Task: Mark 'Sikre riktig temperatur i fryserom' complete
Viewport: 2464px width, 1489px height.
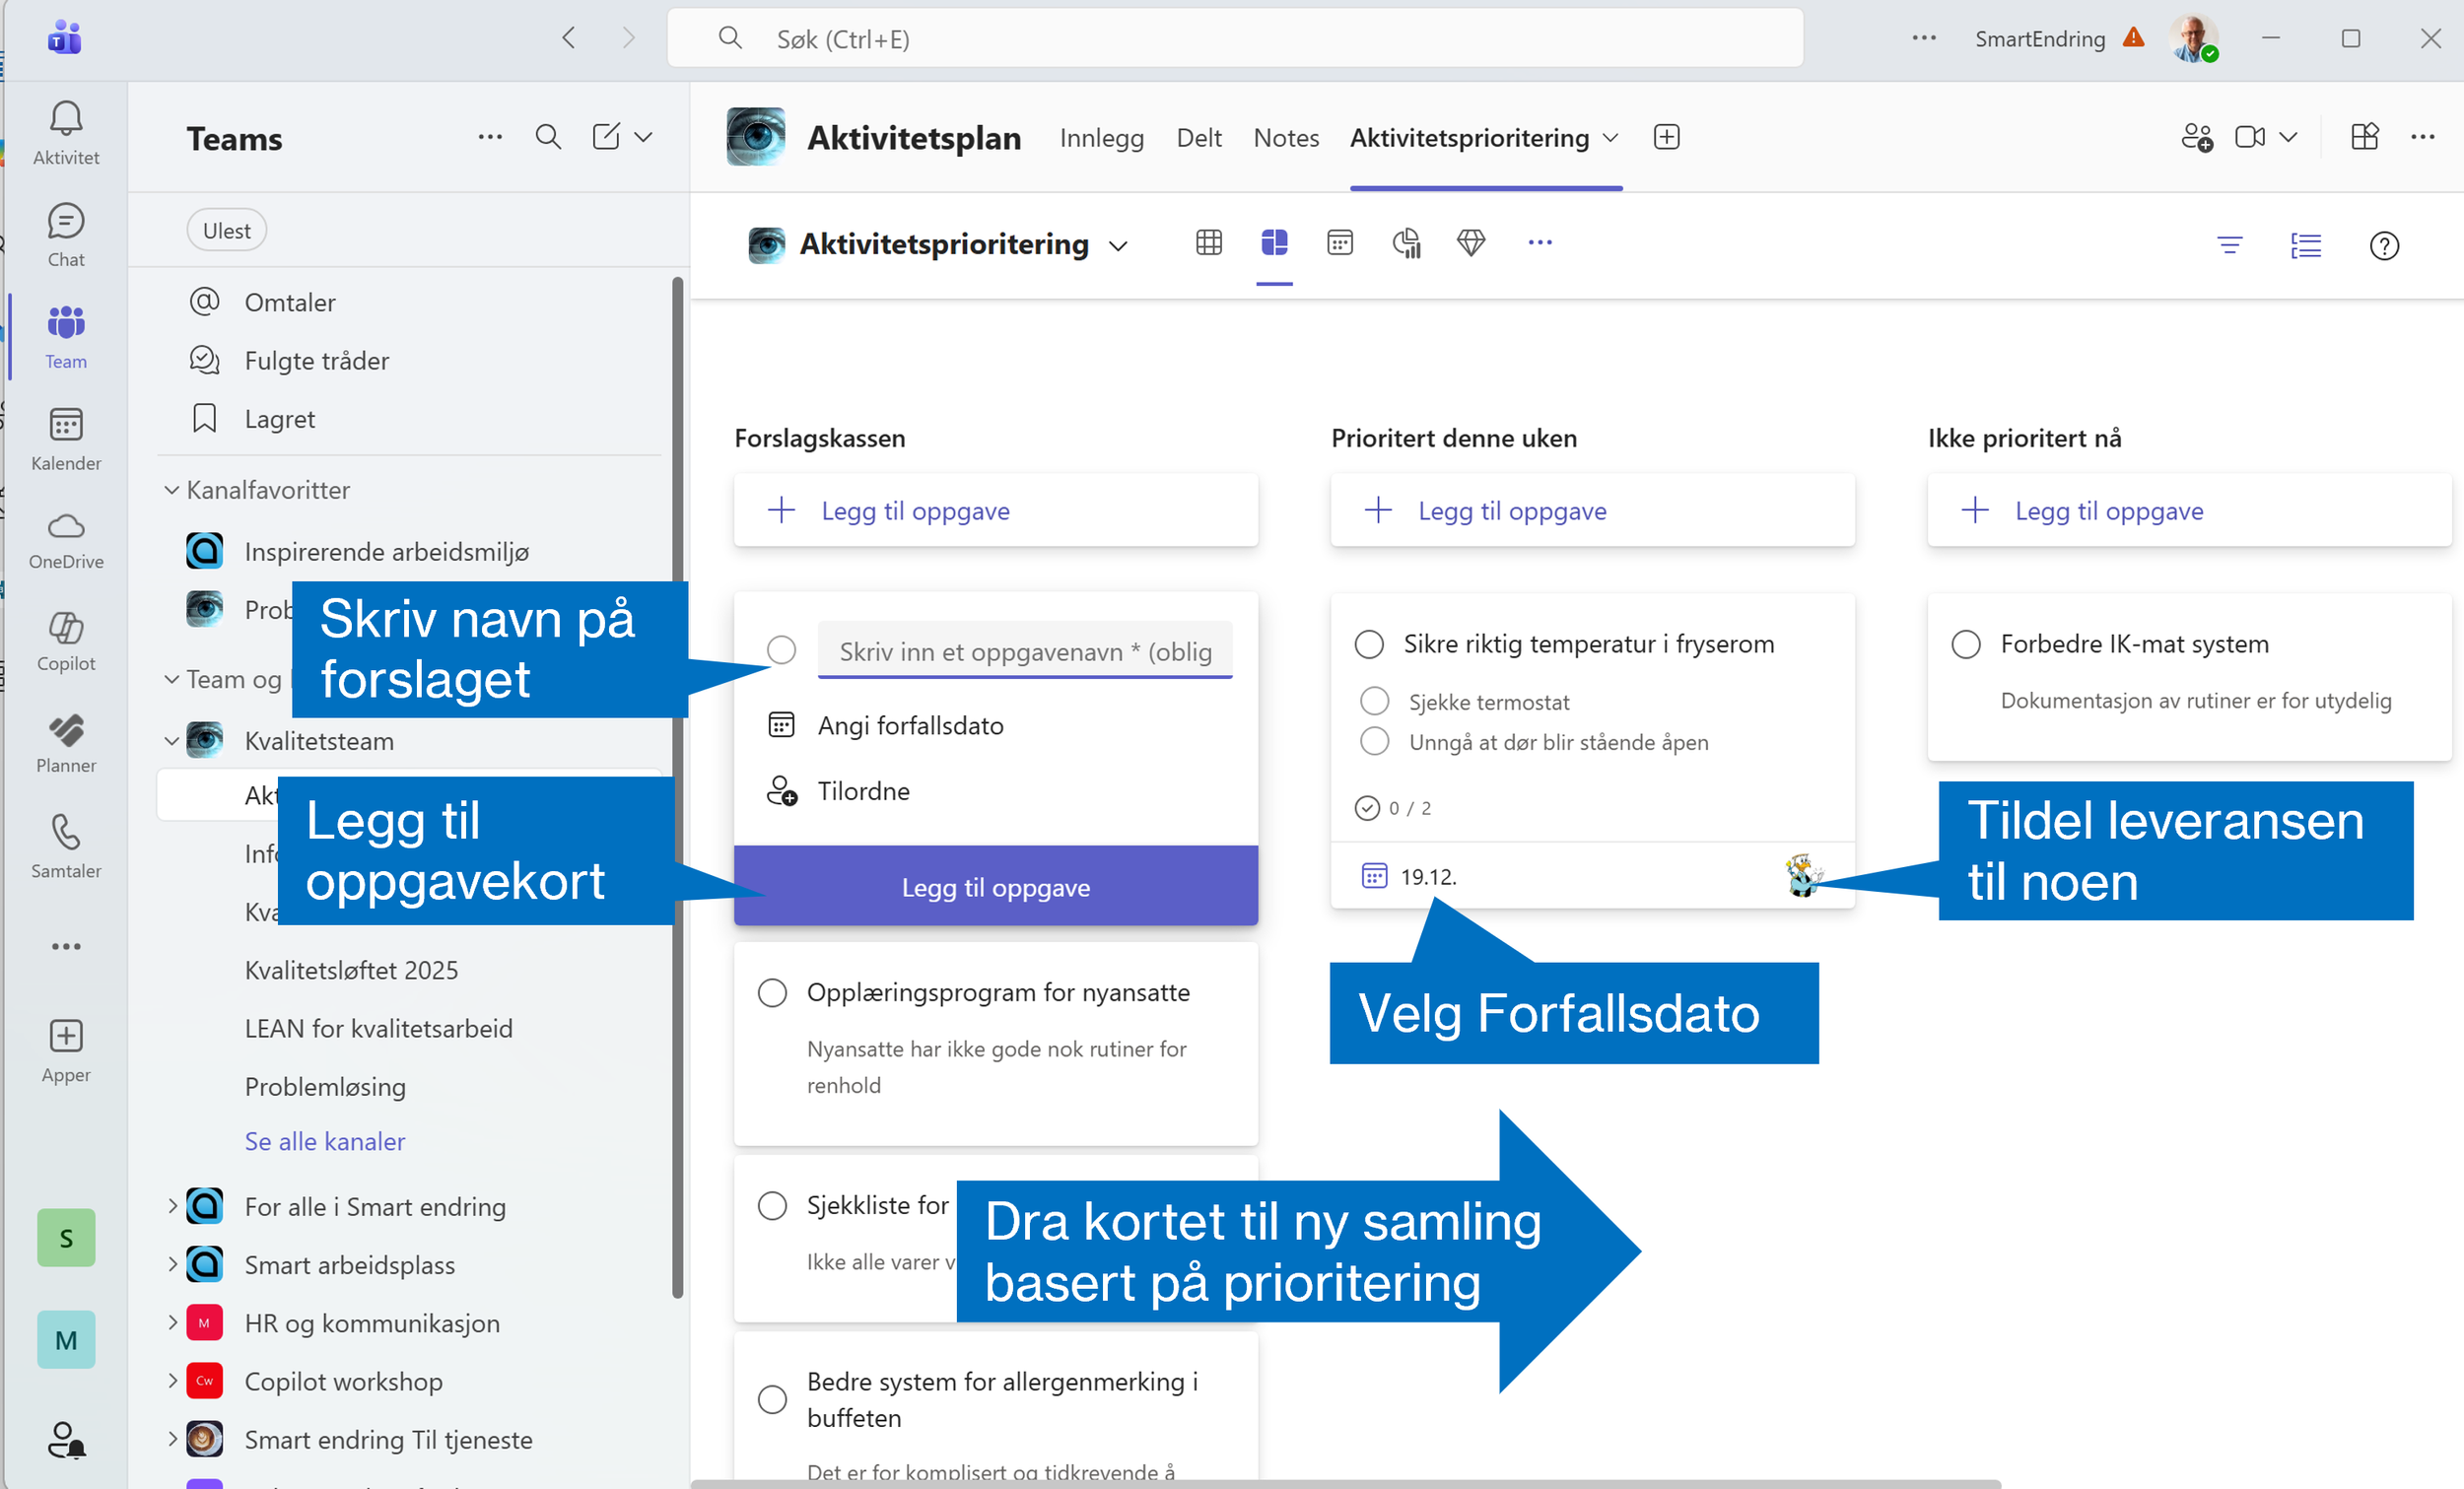Action: (1368, 644)
